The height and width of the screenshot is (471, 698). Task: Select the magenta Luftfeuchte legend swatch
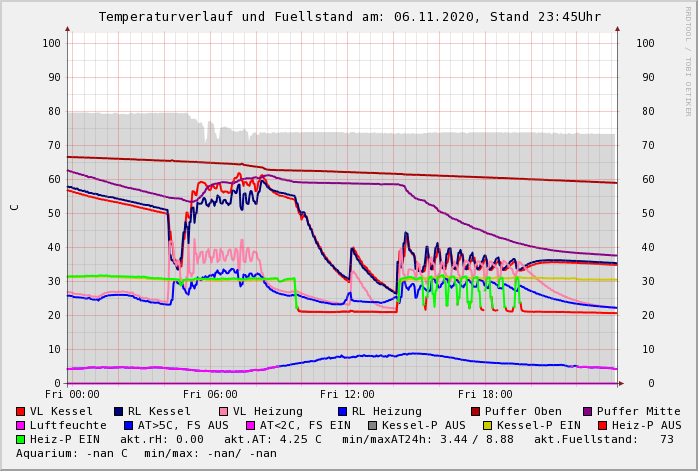[21, 425]
